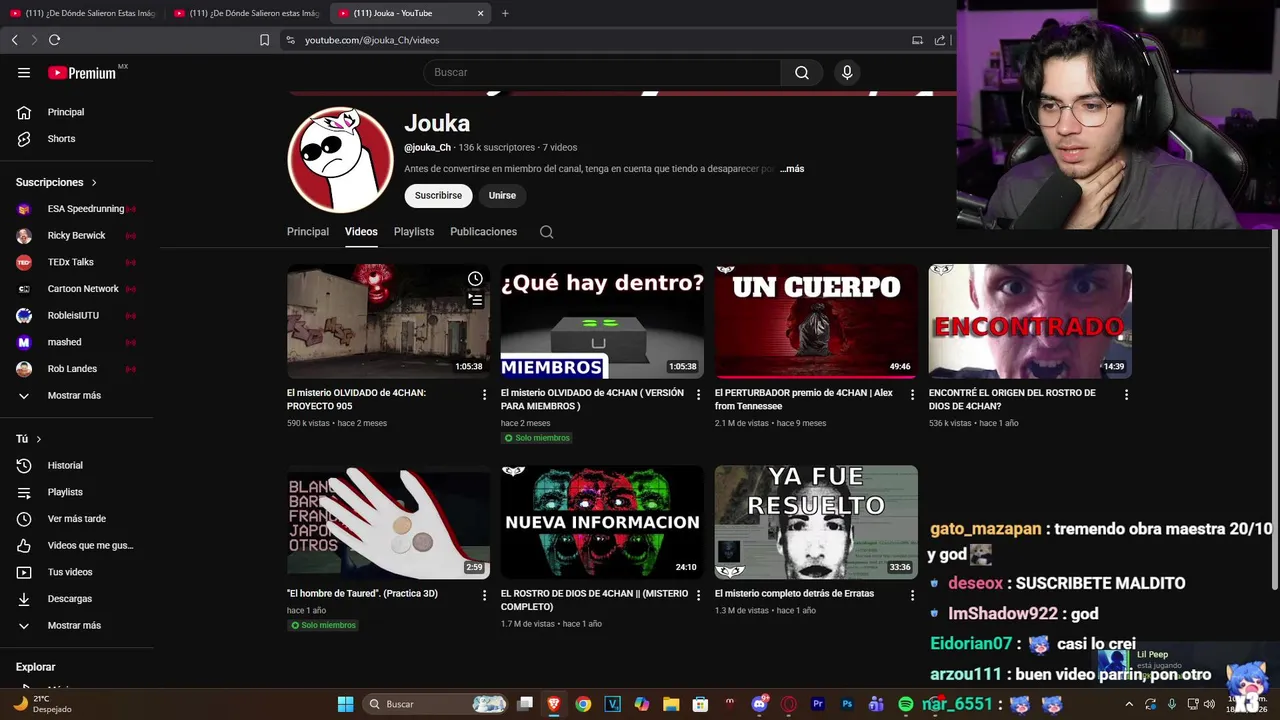1280x720 pixels.
Task: Expand Suscripciones section arrow
Action: (94, 183)
